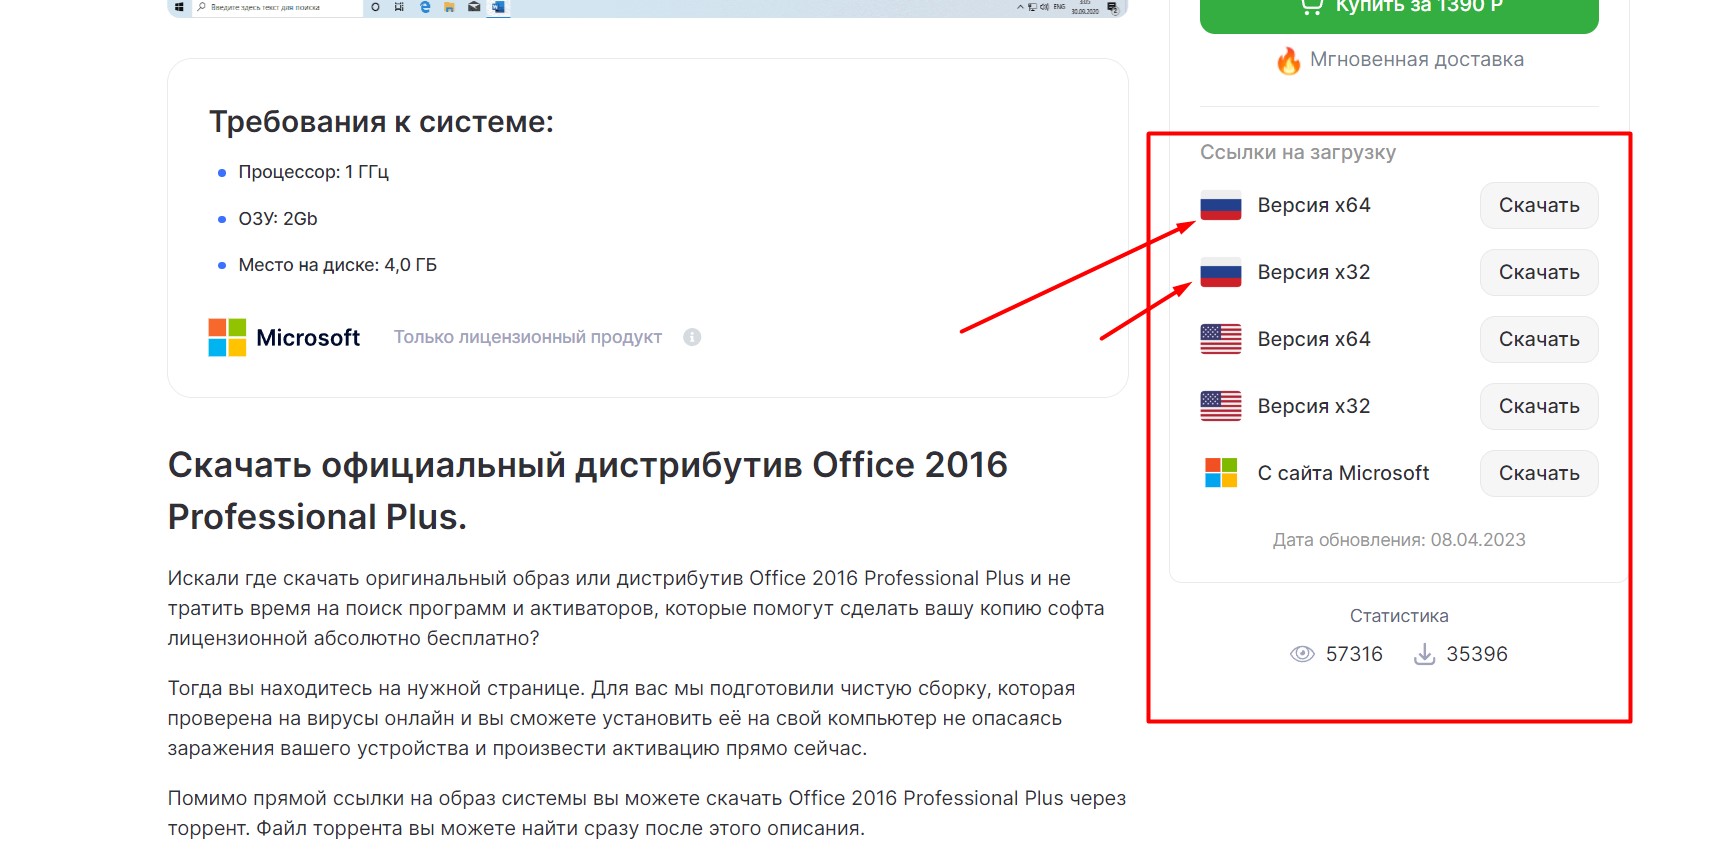
Task: Click the paragraph starting 'Тогда вы находитесь'
Action: [x=621, y=719]
